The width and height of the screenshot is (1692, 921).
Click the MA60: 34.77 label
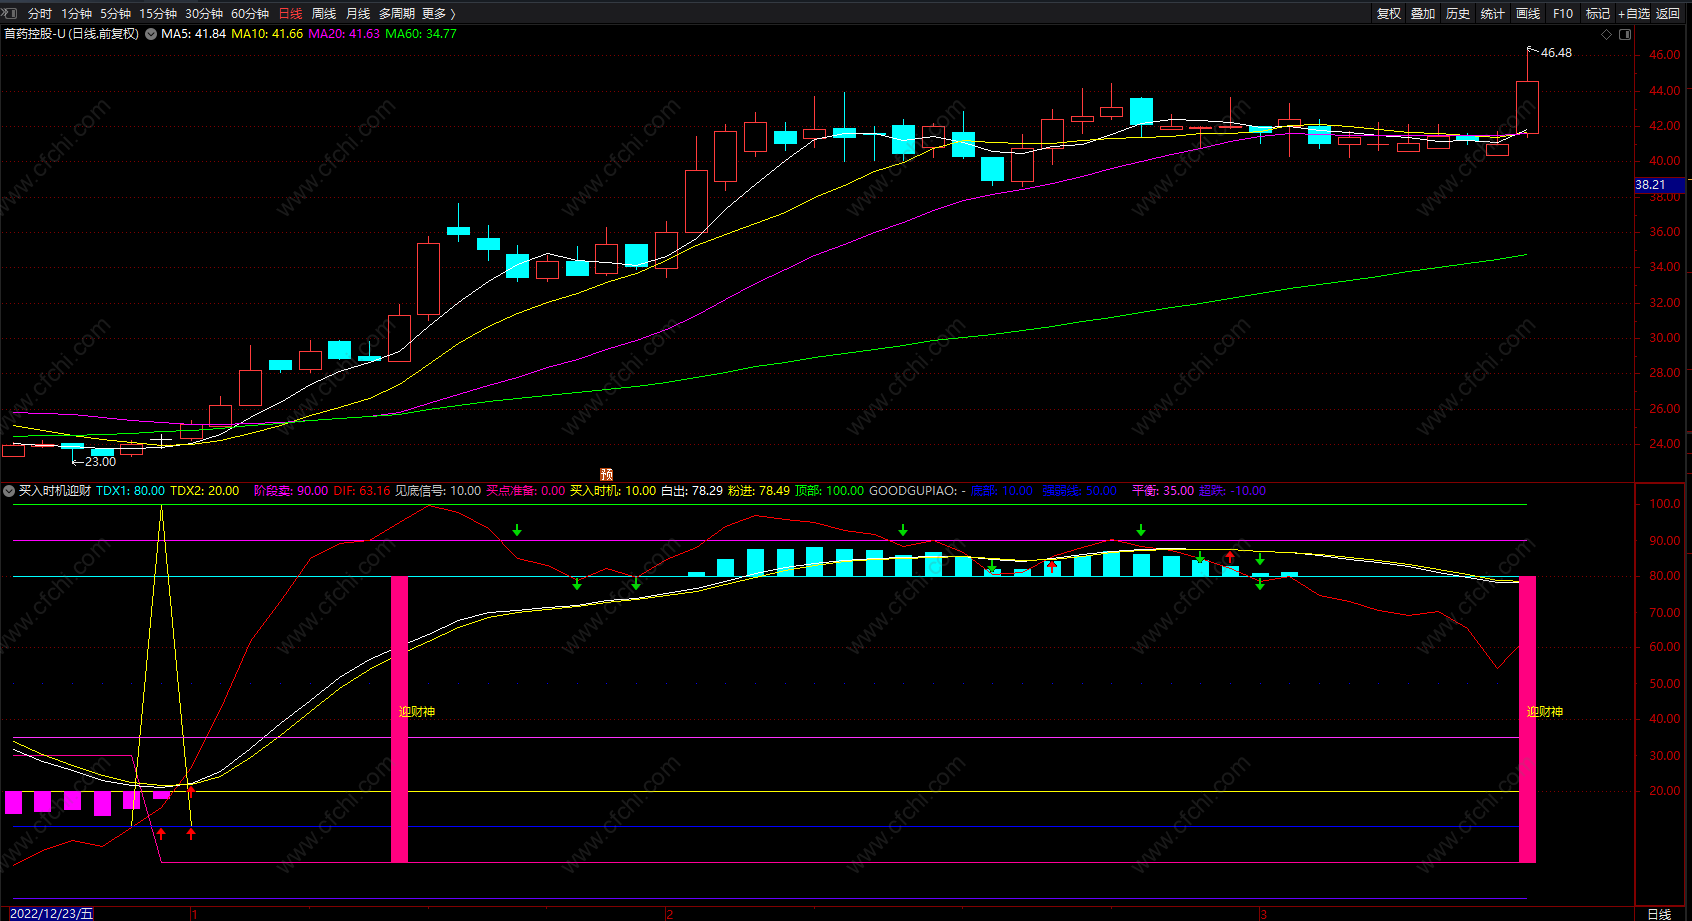coord(421,34)
